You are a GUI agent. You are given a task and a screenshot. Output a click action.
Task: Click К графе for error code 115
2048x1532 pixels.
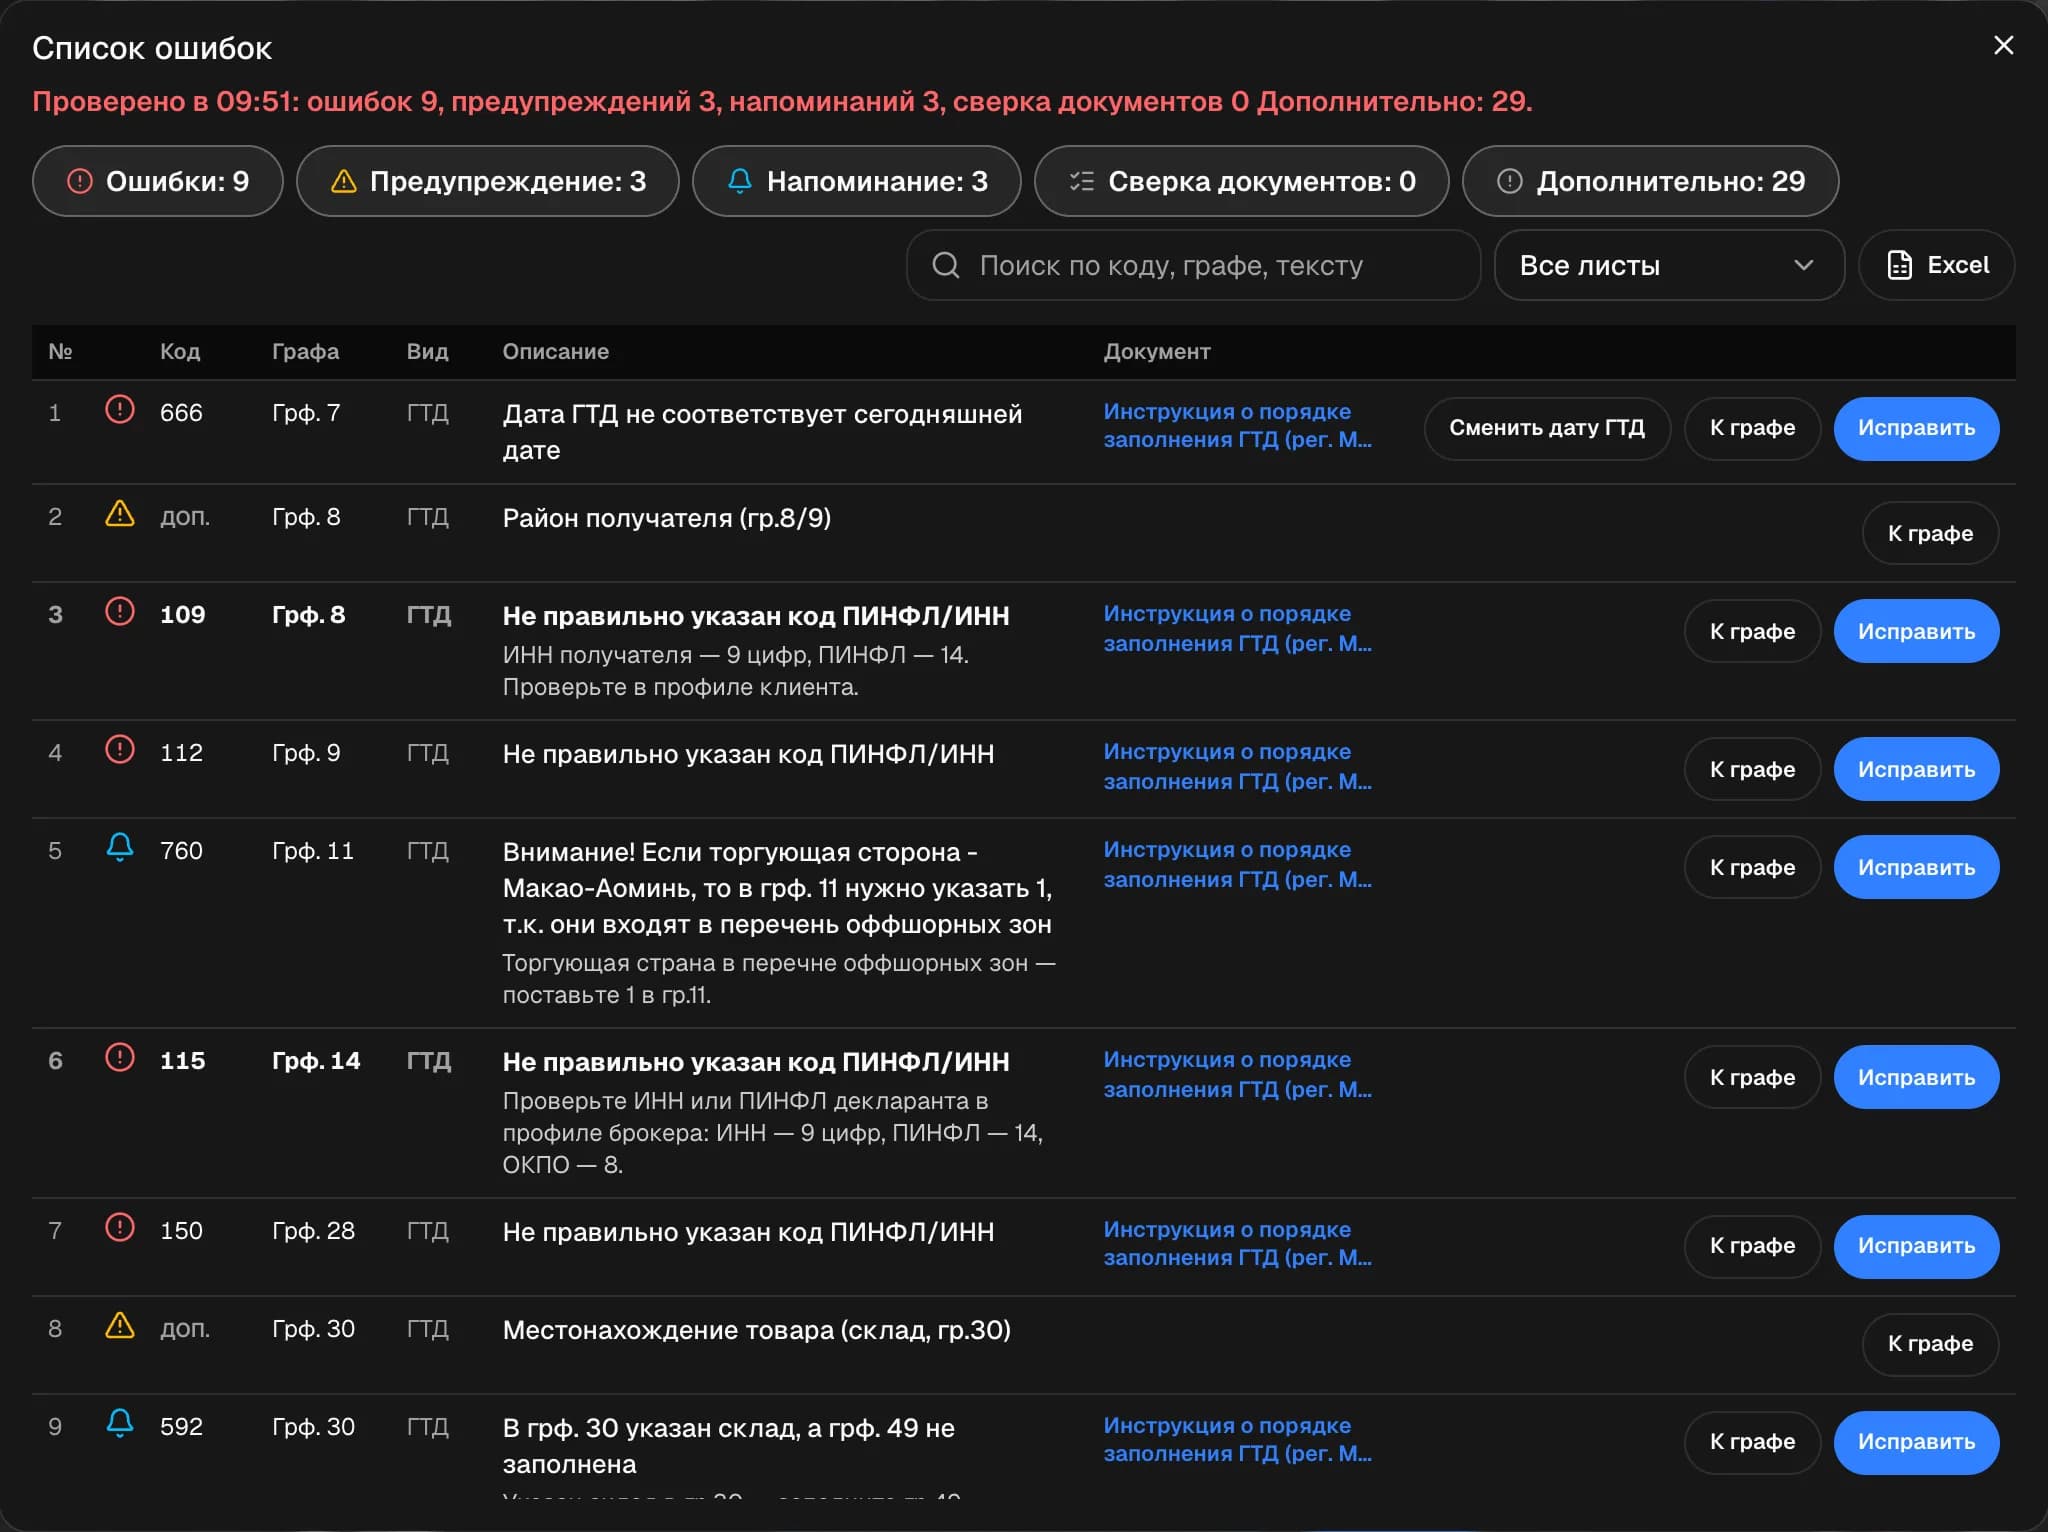pyautogui.click(x=1752, y=1077)
